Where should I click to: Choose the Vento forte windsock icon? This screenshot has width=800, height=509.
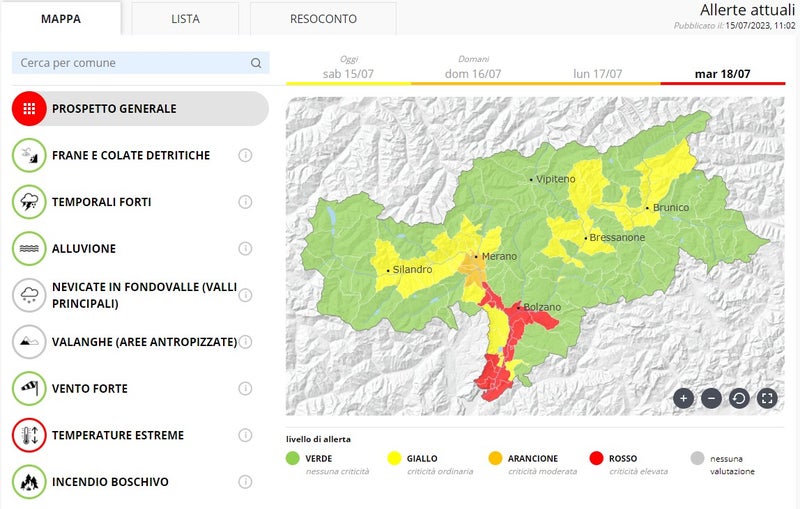point(29,388)
